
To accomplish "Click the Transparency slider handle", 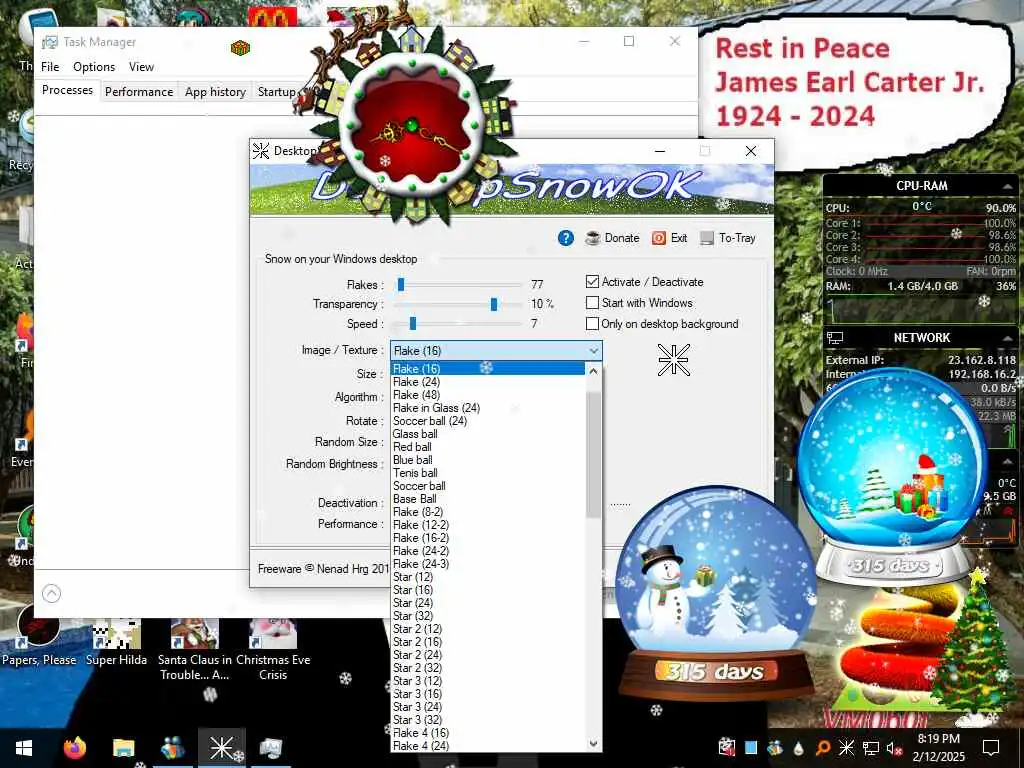I will pos(494,304).
